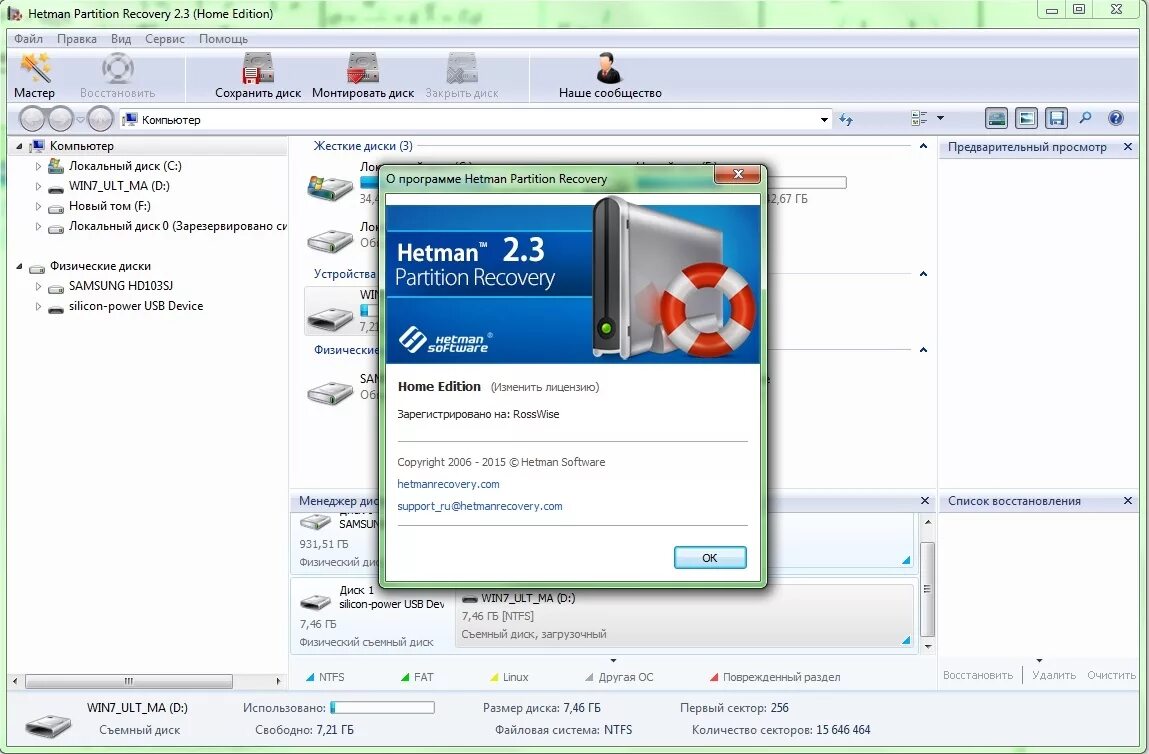Screen dimensions: 1149x754
Task: Click Восстановить in recovery list panel
Action: click(x=978, y=675)
